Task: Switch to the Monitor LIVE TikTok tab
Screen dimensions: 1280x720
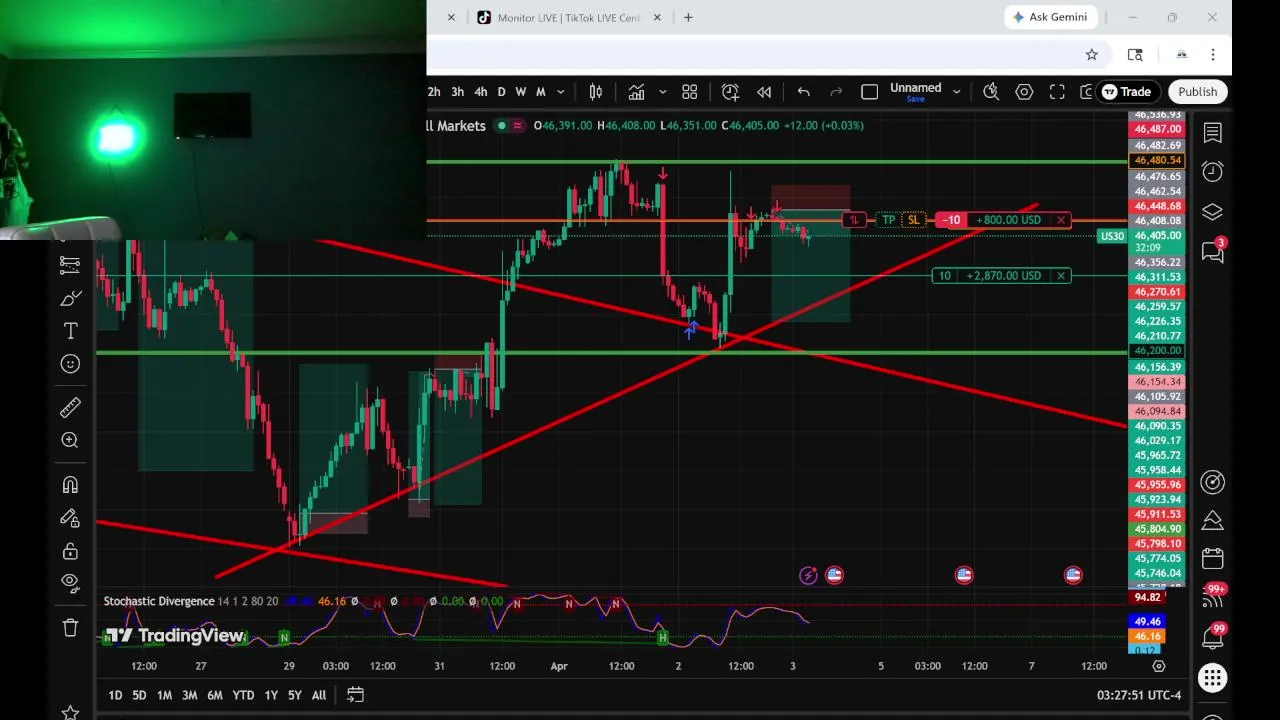Action: (567, 17)
